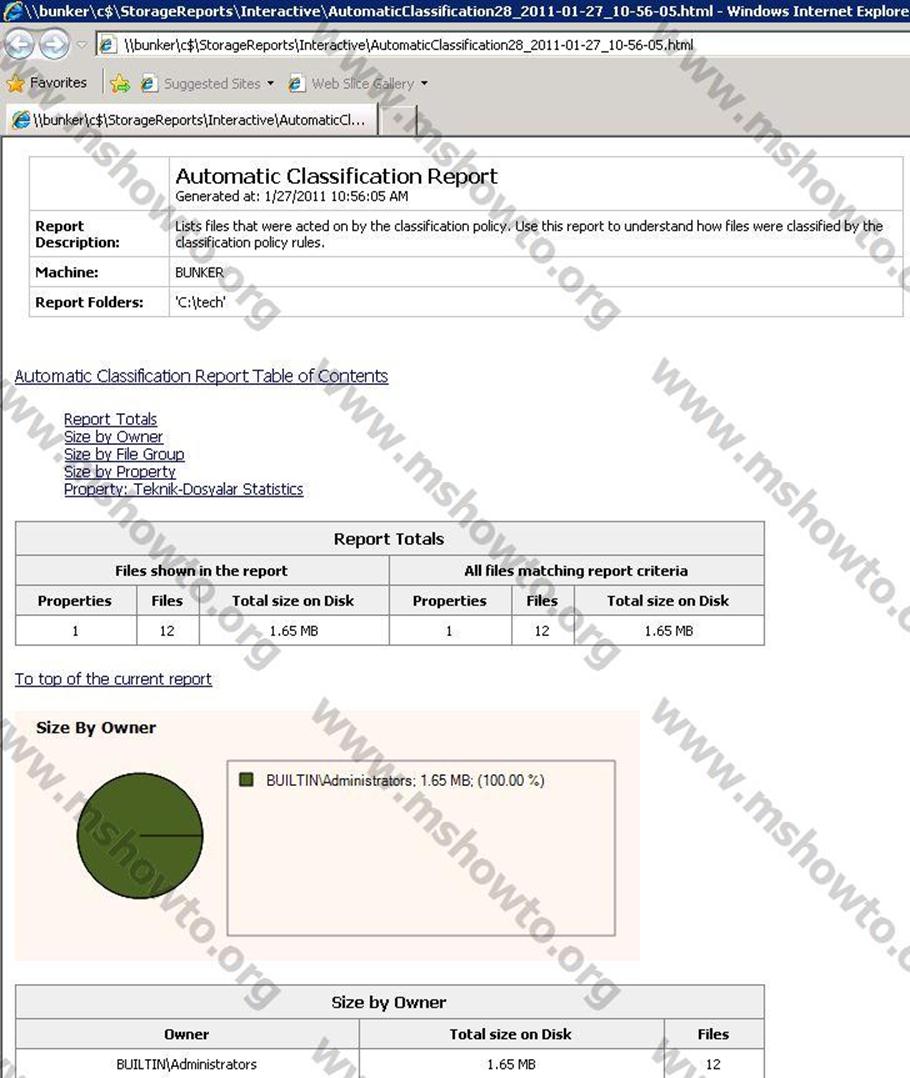This screenshot has width=910, height=1078.
Task: Open a new blank tab
Action: (397, 120)
